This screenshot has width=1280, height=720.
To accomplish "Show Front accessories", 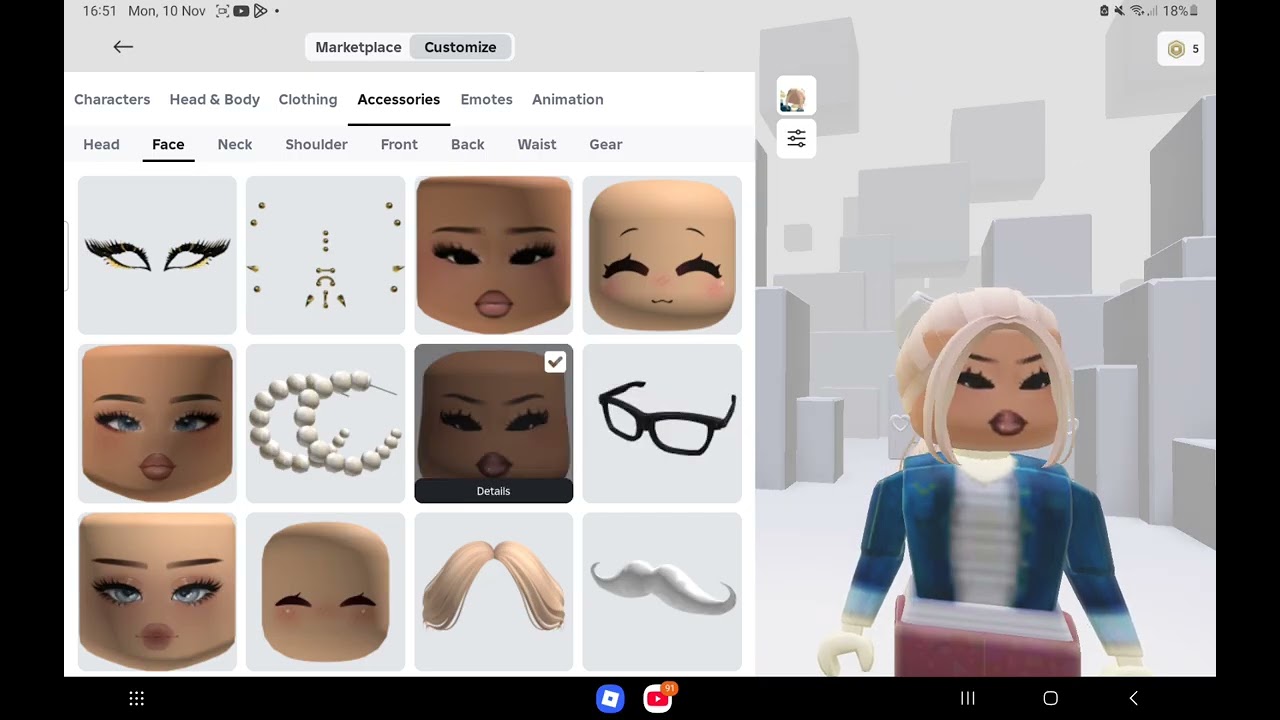I will pyautogui.click(x=399, y=144).
